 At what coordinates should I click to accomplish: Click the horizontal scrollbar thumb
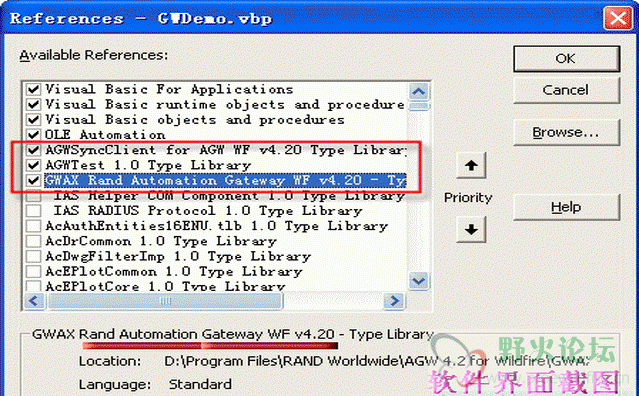click(165, 301)
